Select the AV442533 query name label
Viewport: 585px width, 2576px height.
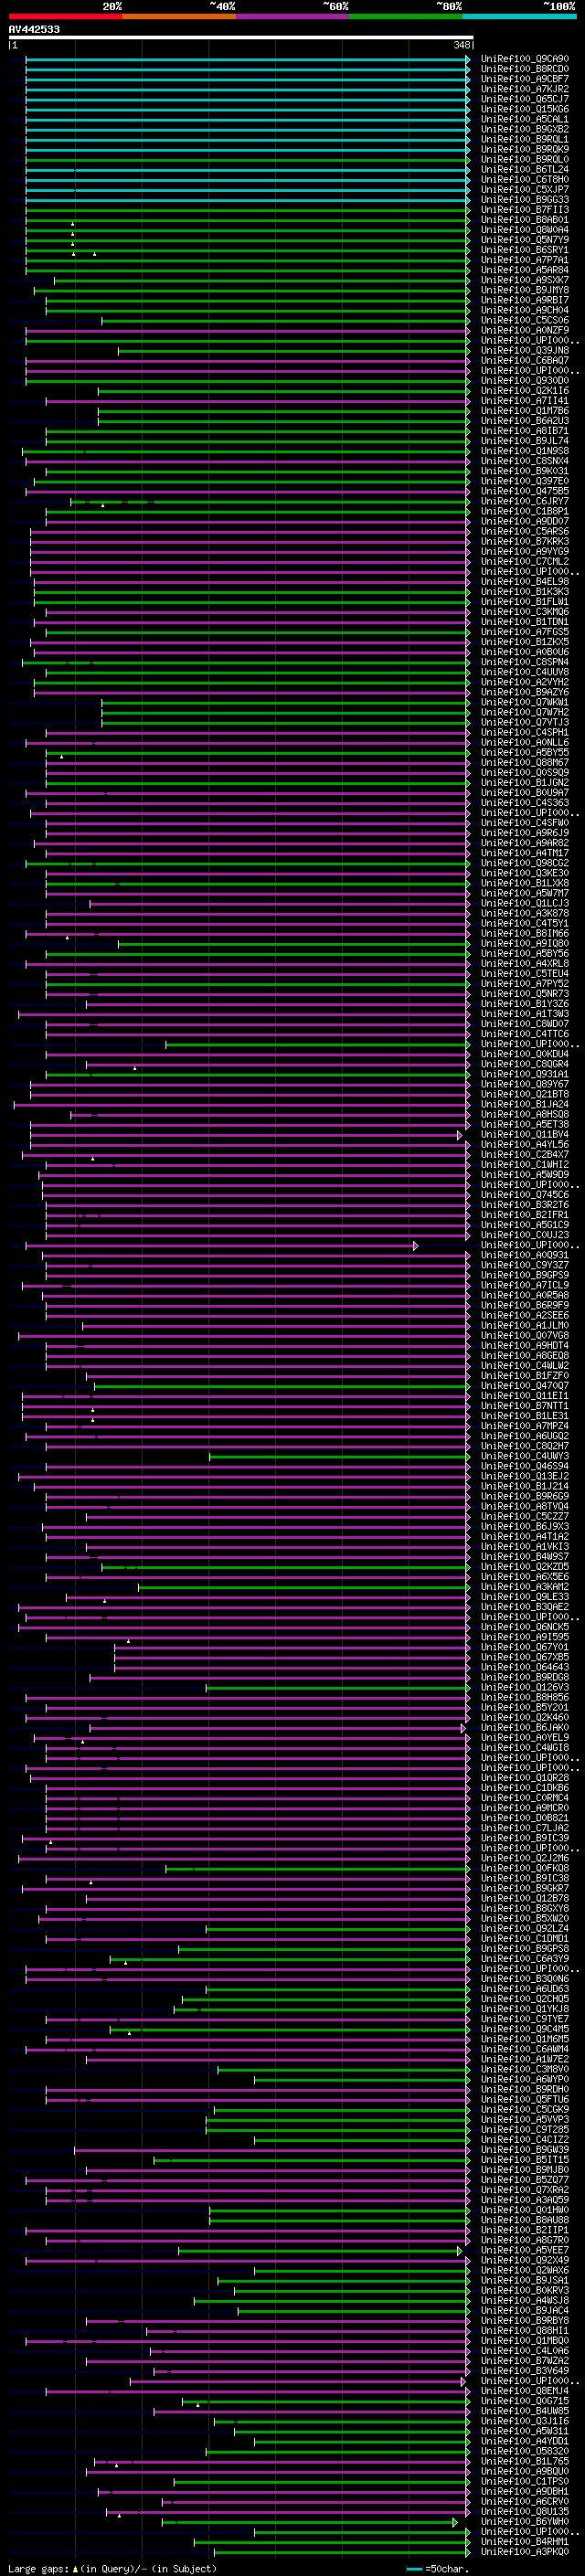34,30
